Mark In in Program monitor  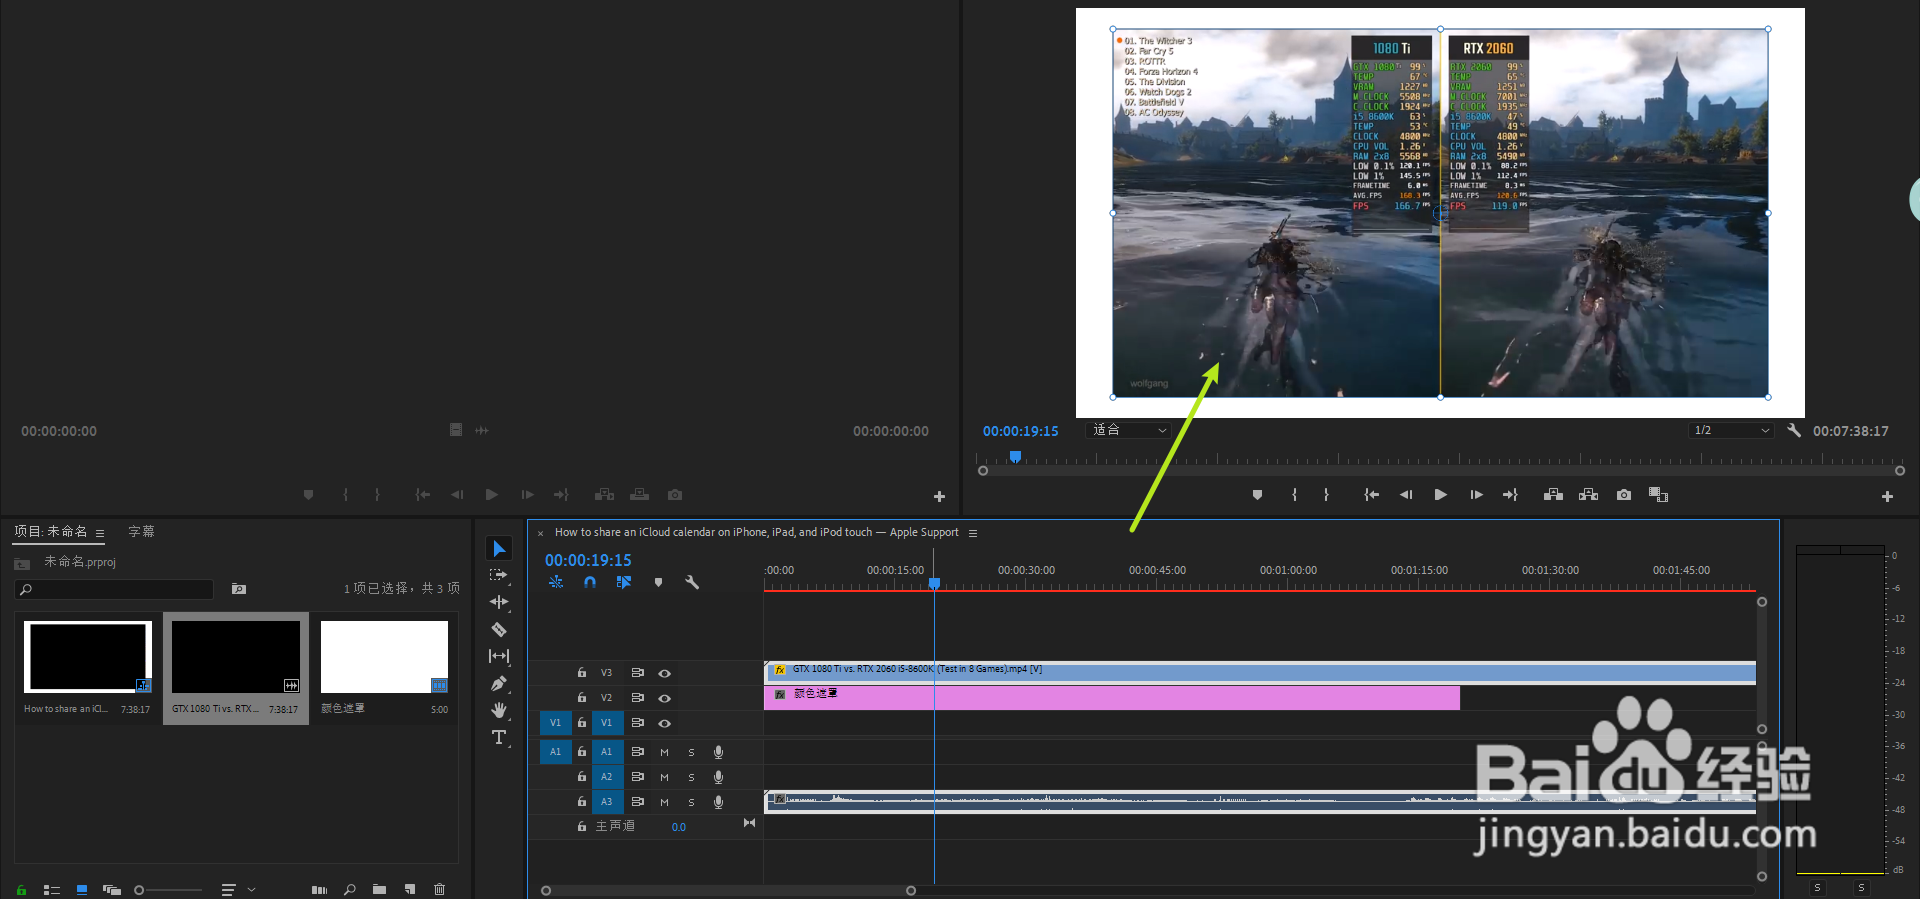coord(1294,495)
